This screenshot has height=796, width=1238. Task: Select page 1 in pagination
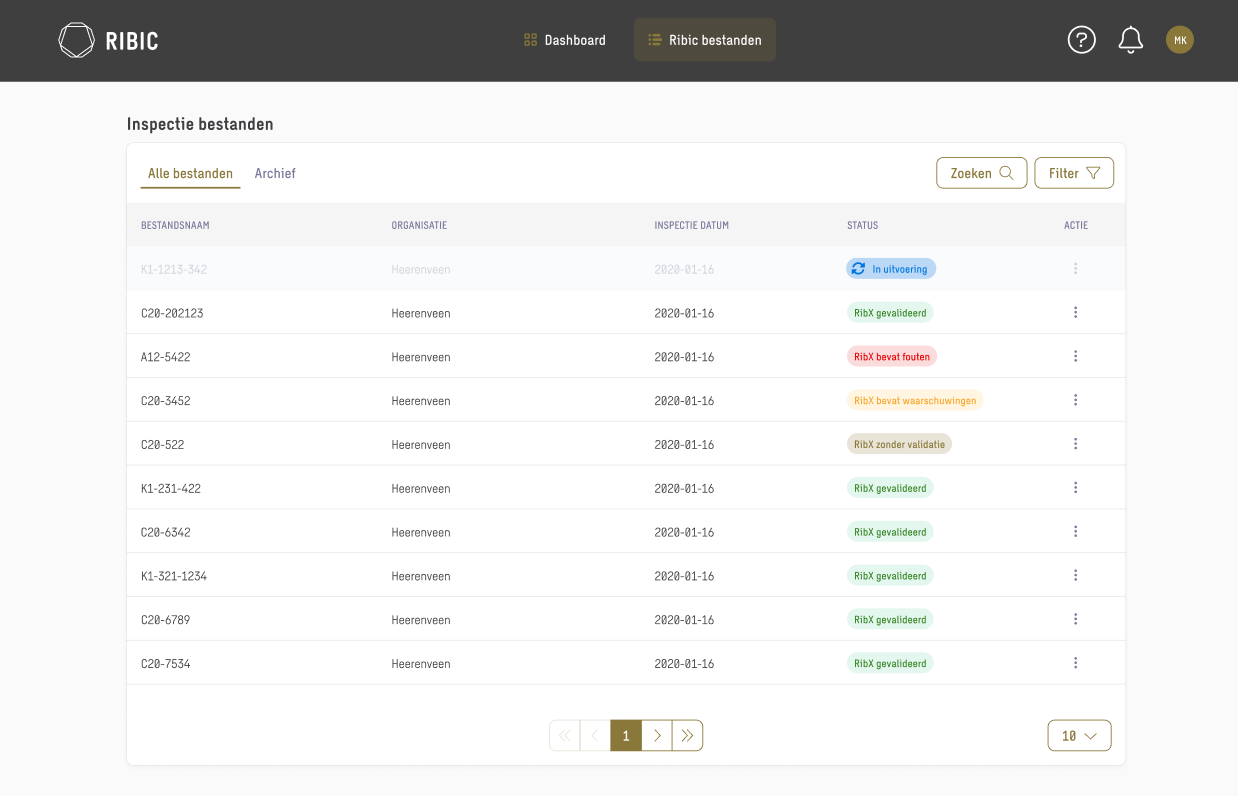coord(626,736)
